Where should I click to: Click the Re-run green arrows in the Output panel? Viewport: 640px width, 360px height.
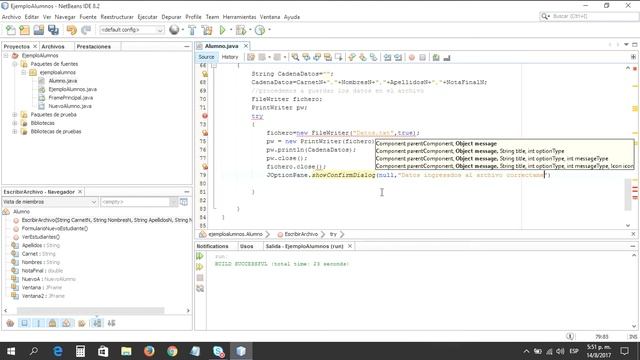[x=200, y=256]
